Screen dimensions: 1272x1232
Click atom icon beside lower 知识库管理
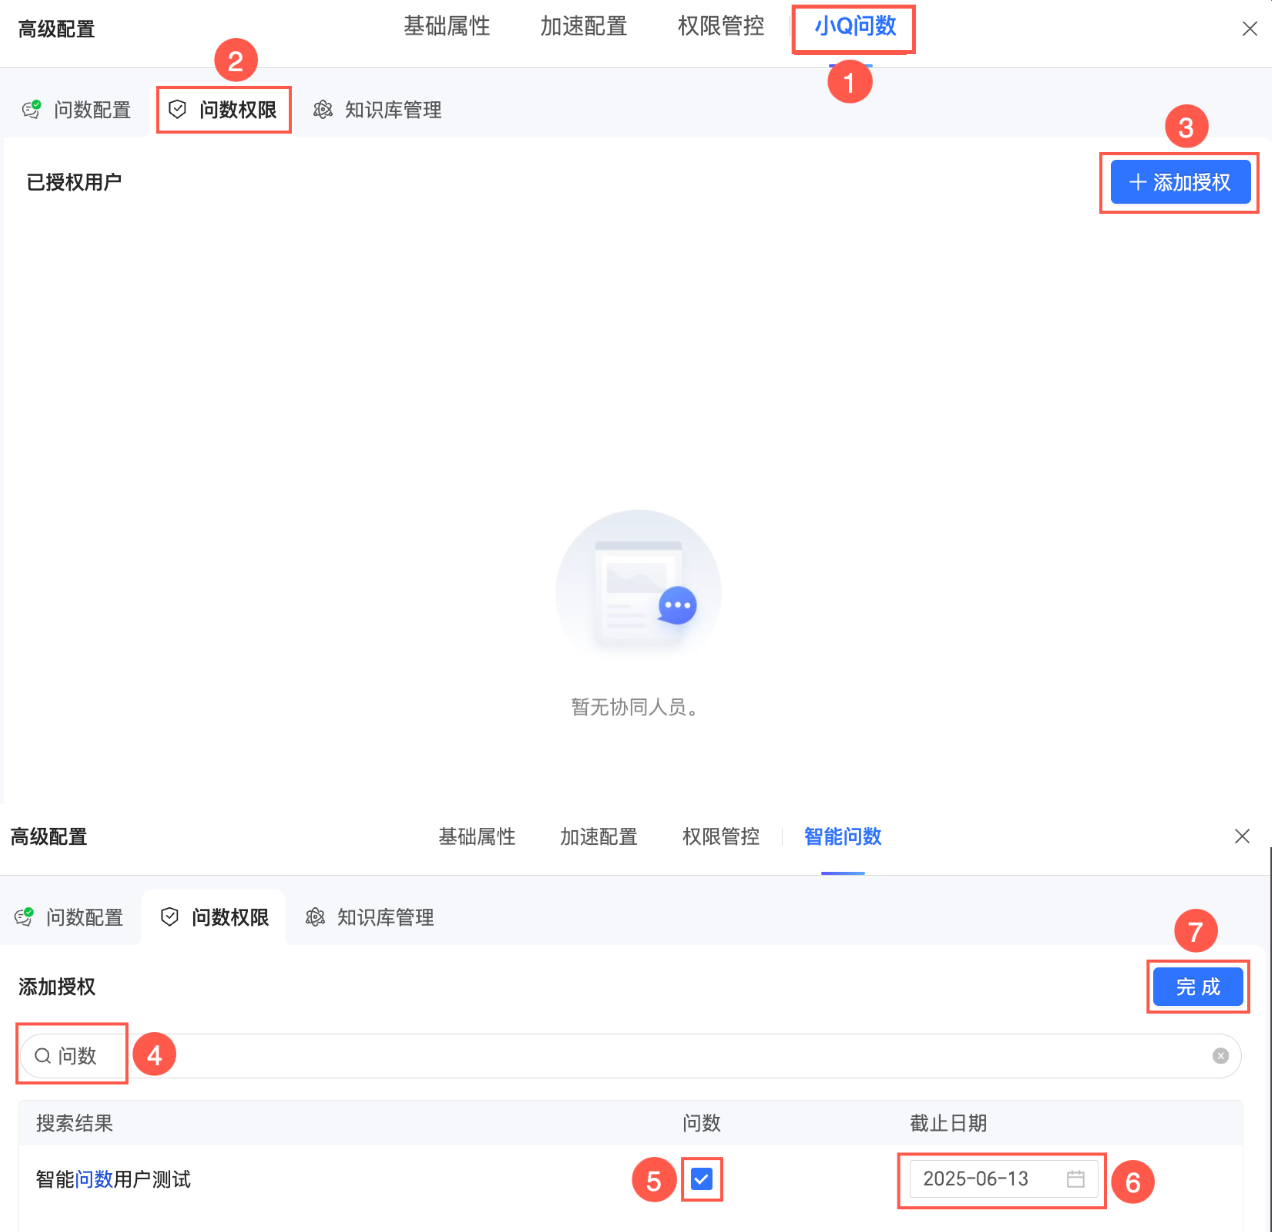315,917
